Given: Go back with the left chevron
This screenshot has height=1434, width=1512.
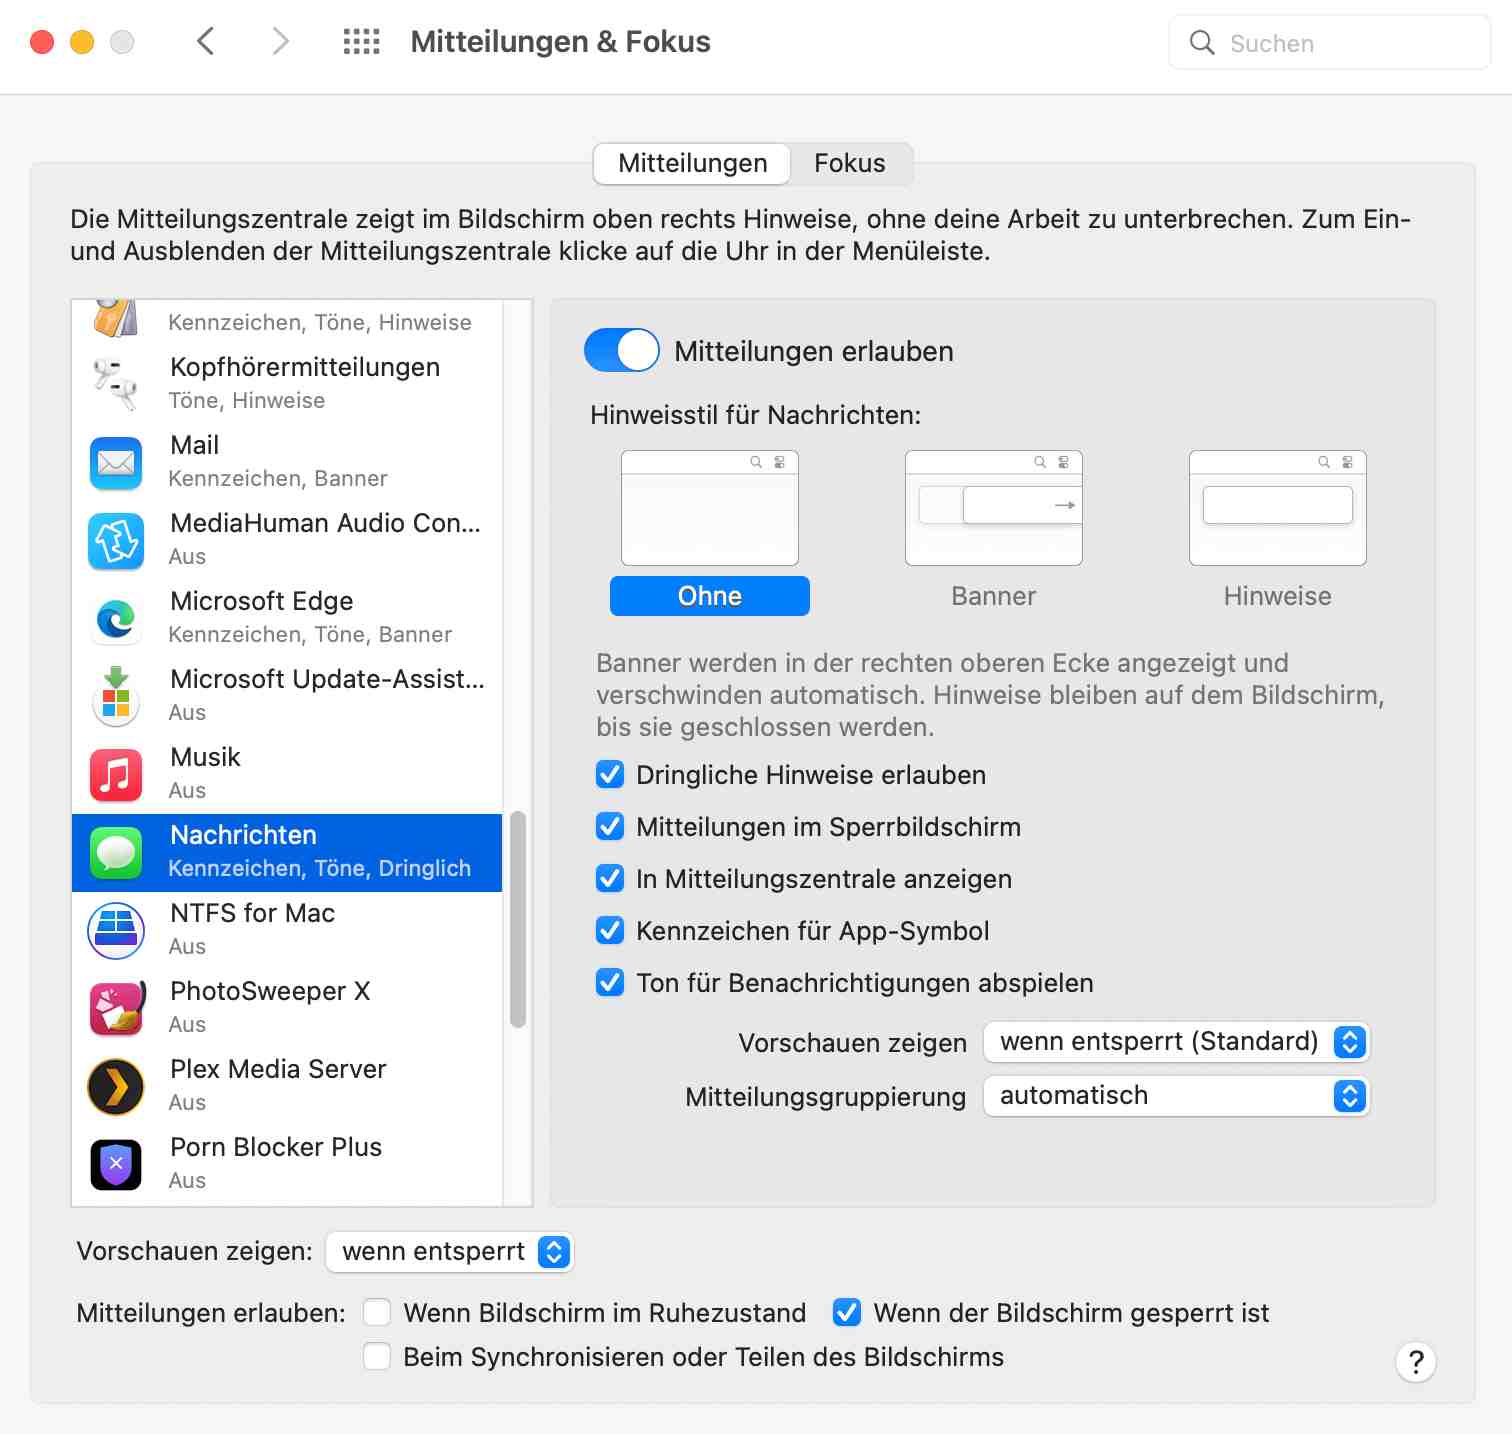Looking at the screenshot, I should (x=206, y=42).
